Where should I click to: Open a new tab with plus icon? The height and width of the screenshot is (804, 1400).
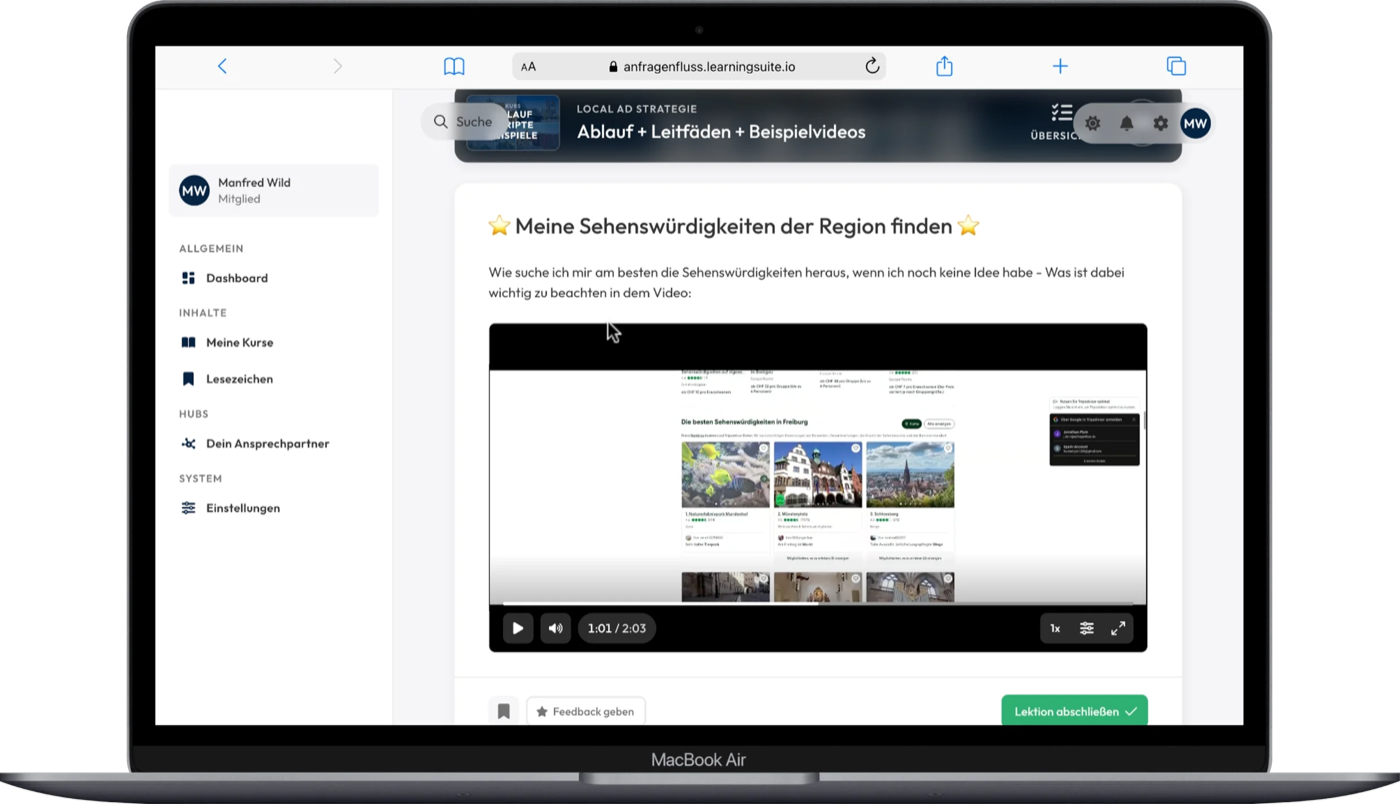(x=1060, y=66)
